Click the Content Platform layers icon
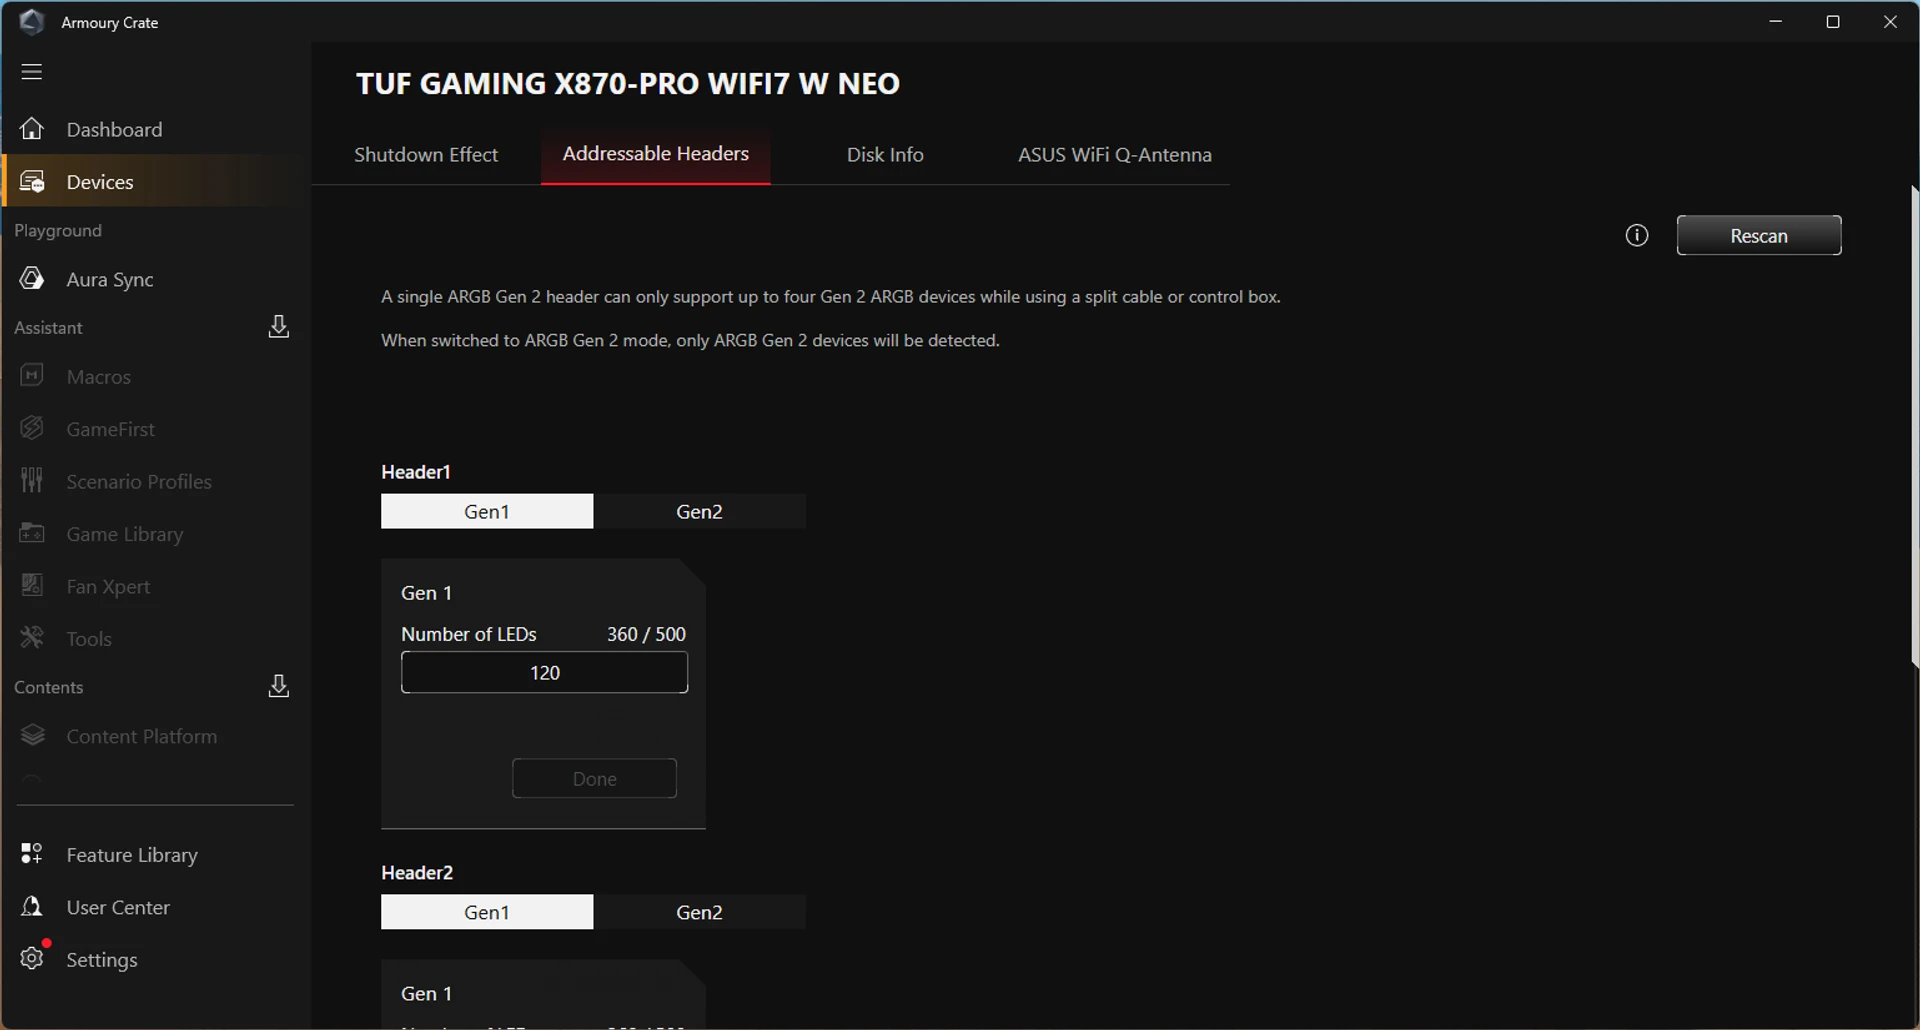 coord(32,736)
